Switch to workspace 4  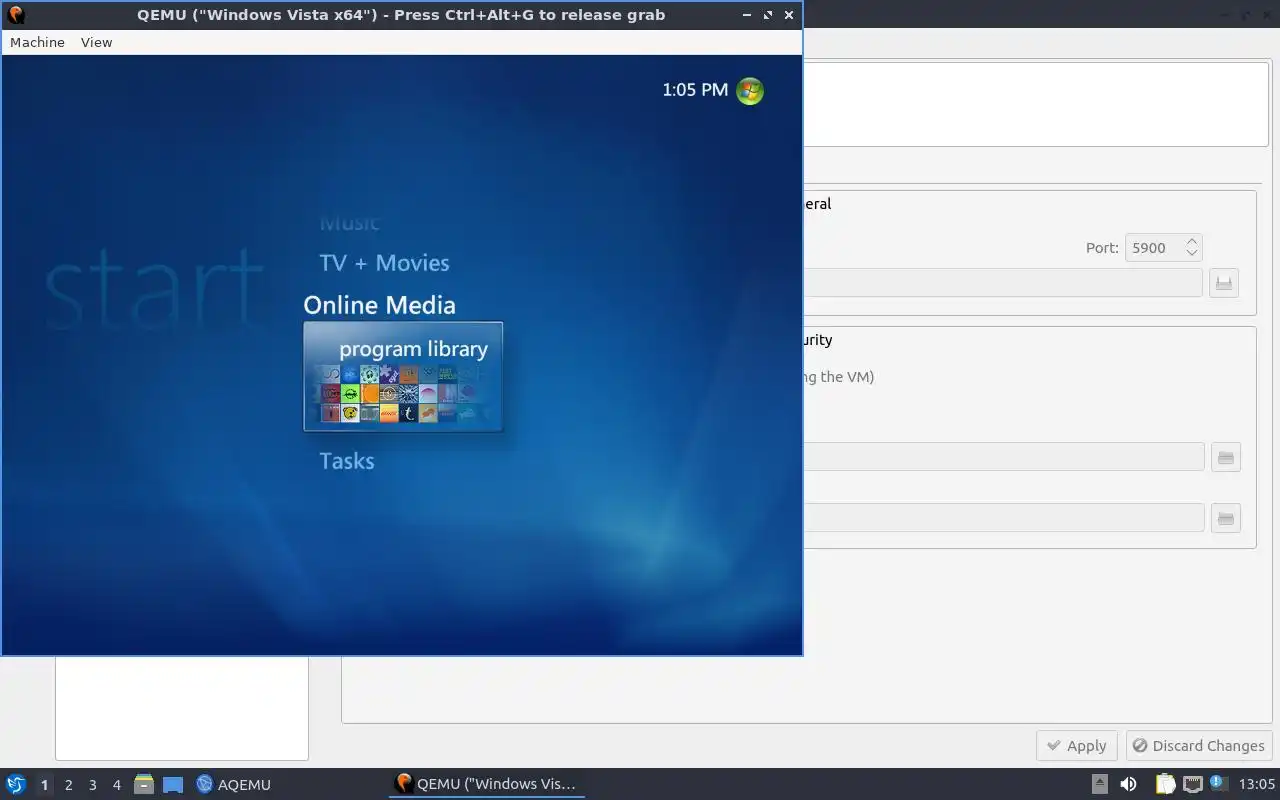116,785
